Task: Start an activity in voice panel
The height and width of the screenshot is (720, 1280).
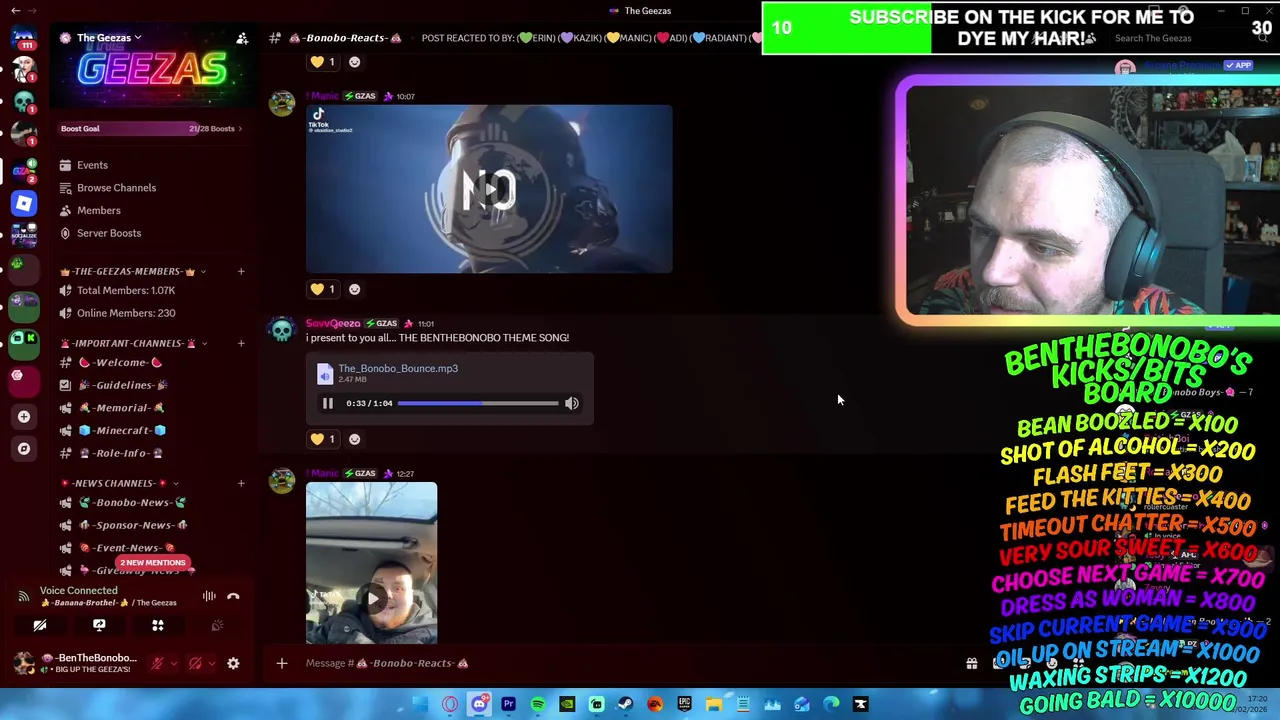Action: [x=158, y=625]
